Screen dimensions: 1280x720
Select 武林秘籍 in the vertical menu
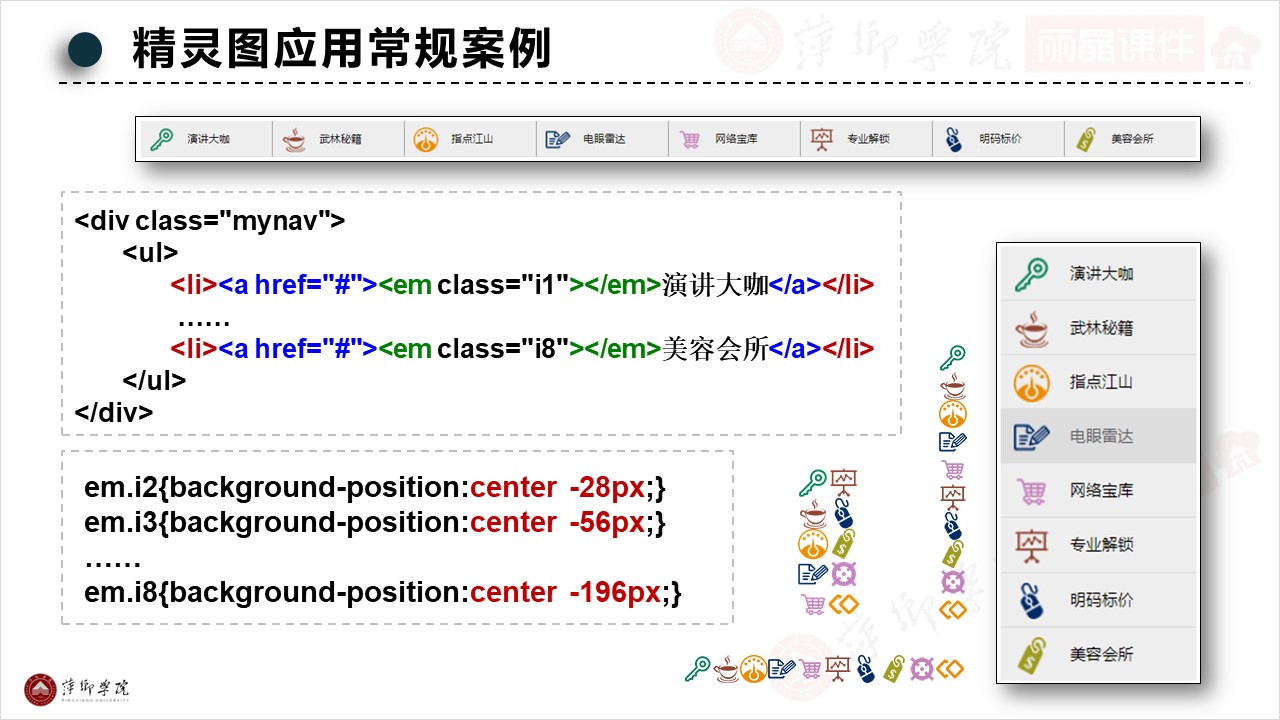tap(1099, 328)
